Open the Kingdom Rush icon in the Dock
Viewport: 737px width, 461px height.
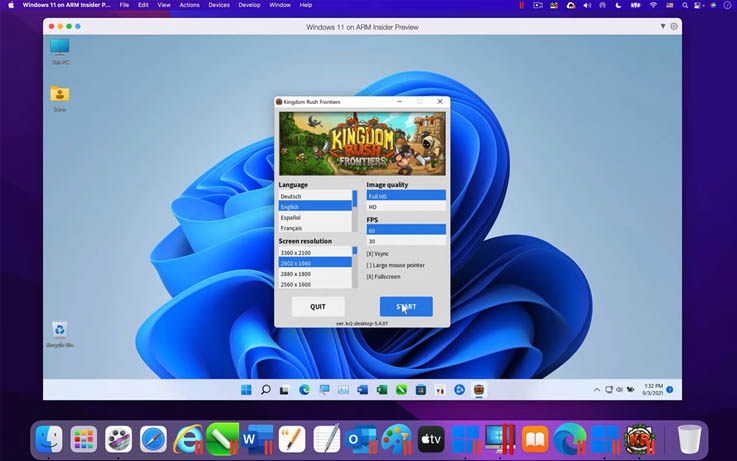pos(639,439)
